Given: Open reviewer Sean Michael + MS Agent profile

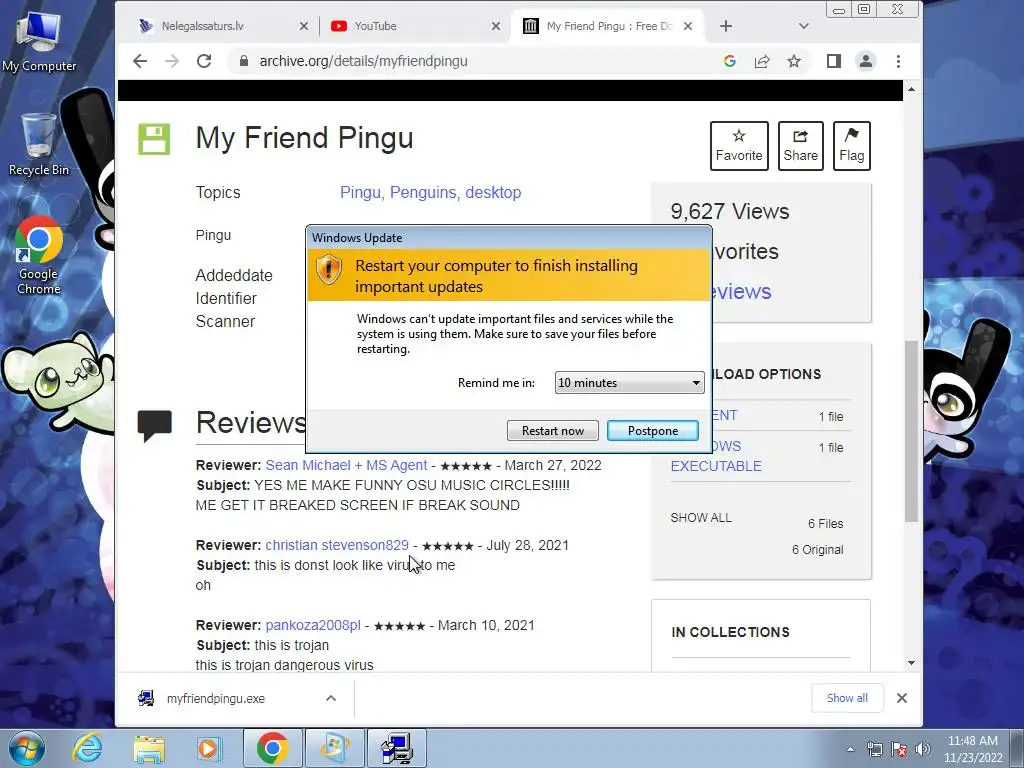Looking at the screenshot, I should coord(346,465).
